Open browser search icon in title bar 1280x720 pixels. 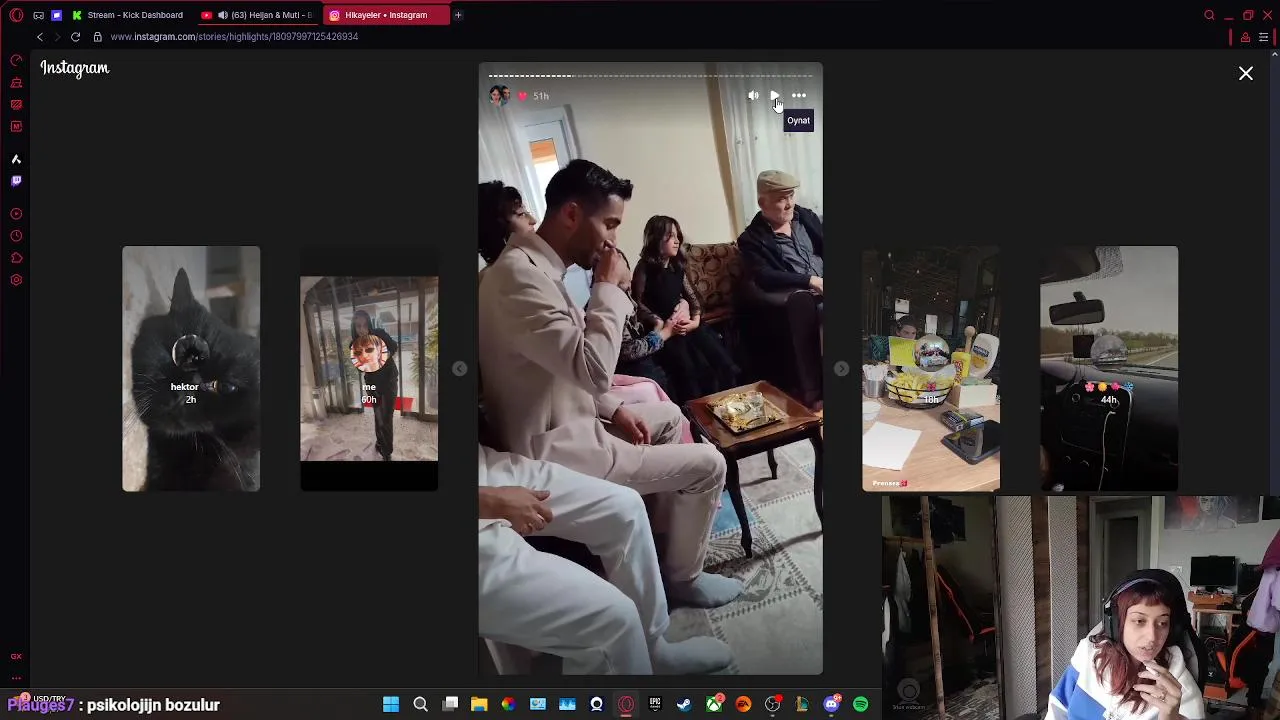click(x=1209, y=15)
